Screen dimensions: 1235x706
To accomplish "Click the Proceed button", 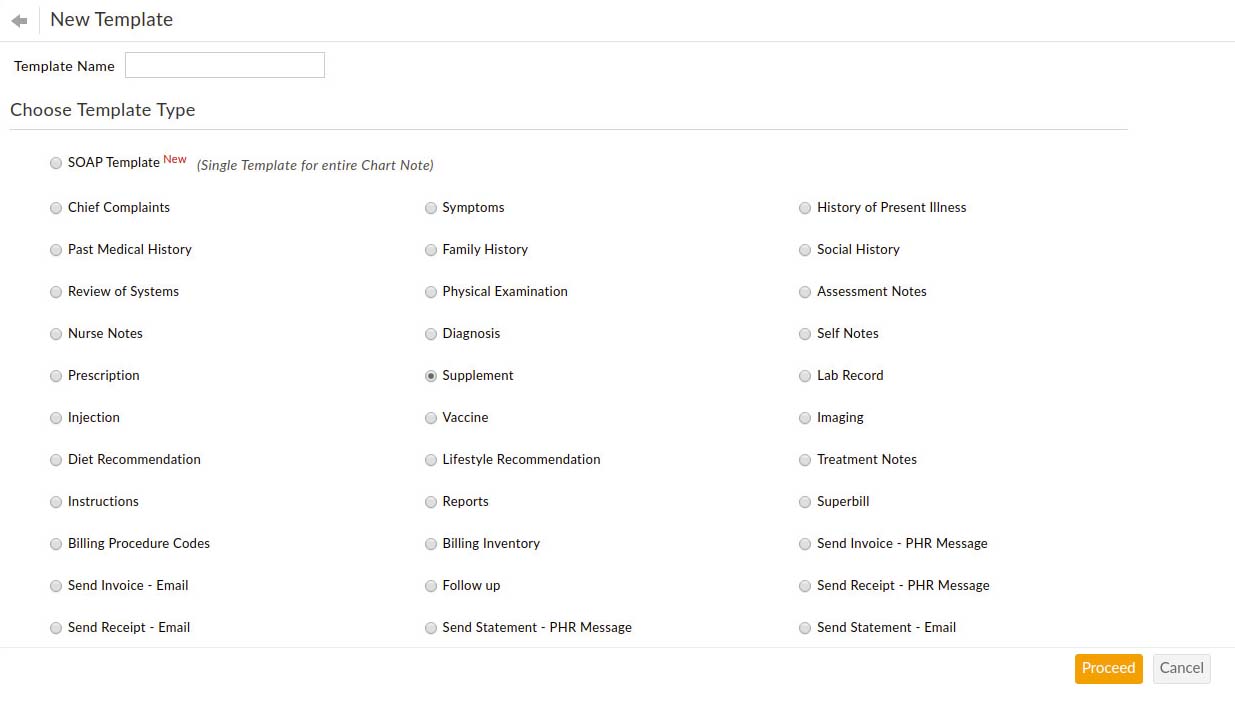I will pos(1108,668).
